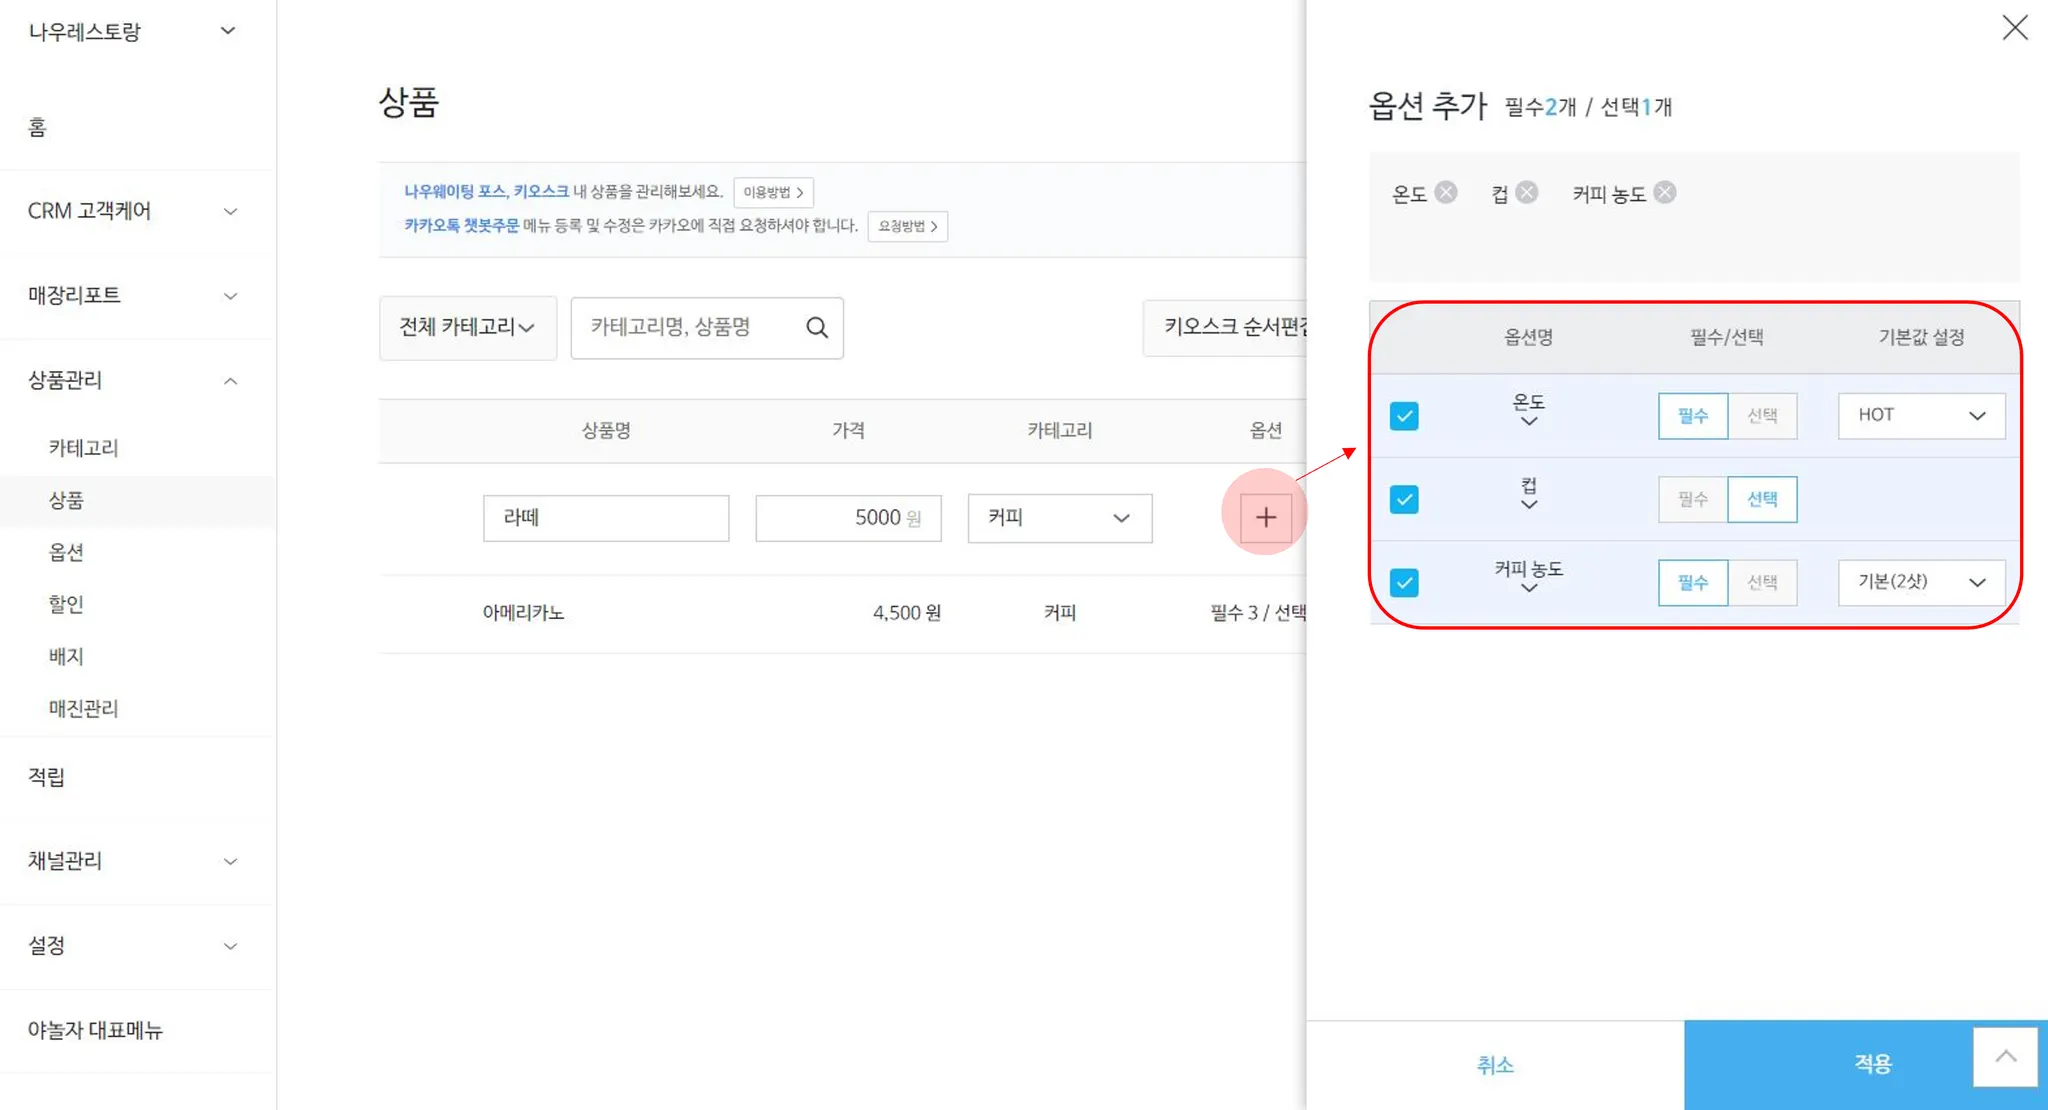Uncheck the 커피 농도 option checkbox
This screenshot has height=1110, width=2048.
tap(1404, 582)
